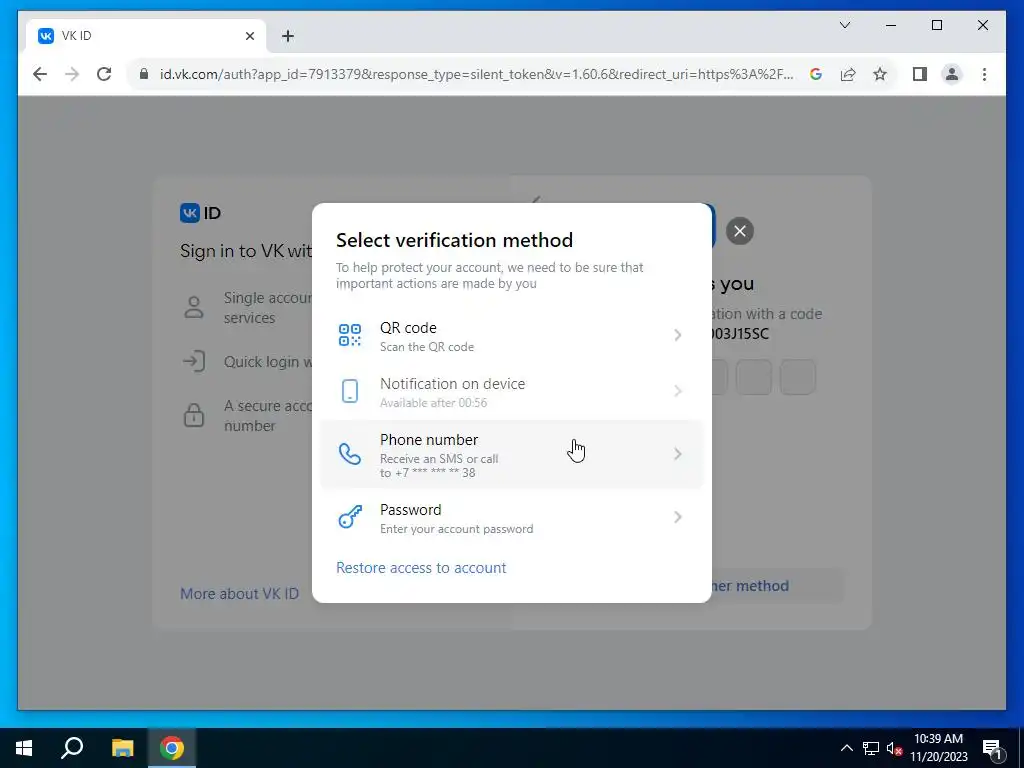Click the padlock secure account icon
1024x768 pixels.
pyautogui.click(x=194, y=415)
